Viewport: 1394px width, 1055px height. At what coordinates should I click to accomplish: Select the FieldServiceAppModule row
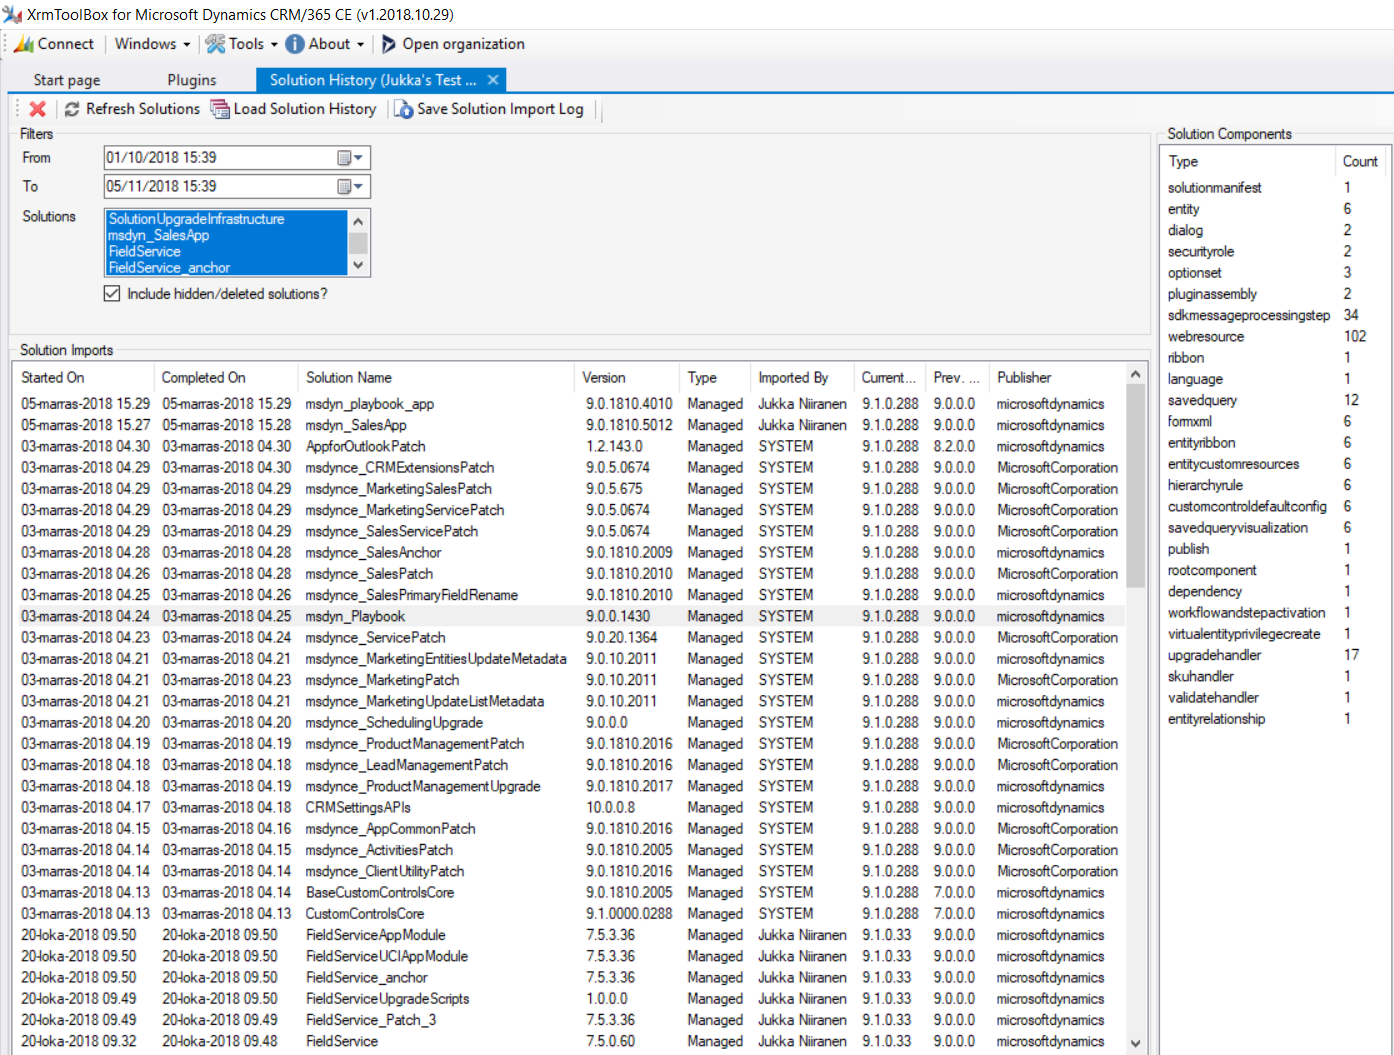pyautogui.click(x=568, y=935)
